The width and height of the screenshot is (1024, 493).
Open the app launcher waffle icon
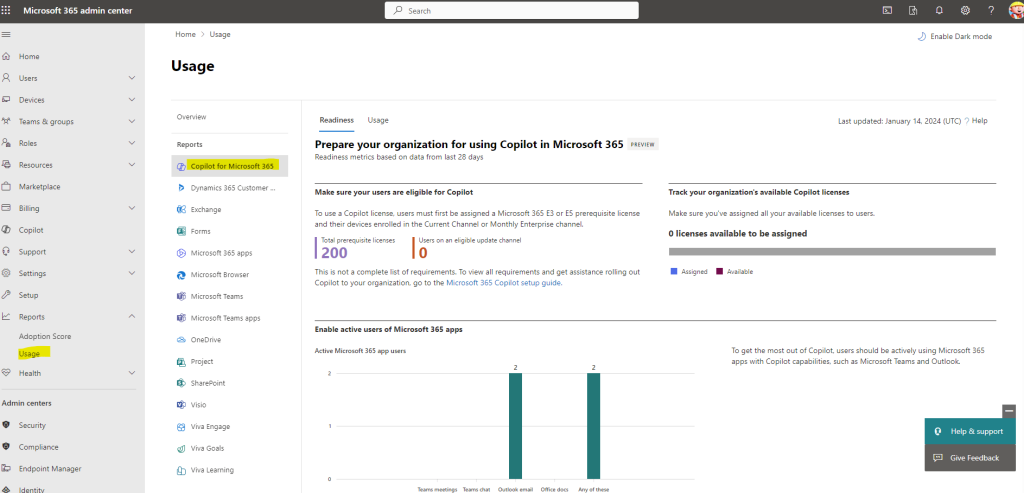(7, 10)
